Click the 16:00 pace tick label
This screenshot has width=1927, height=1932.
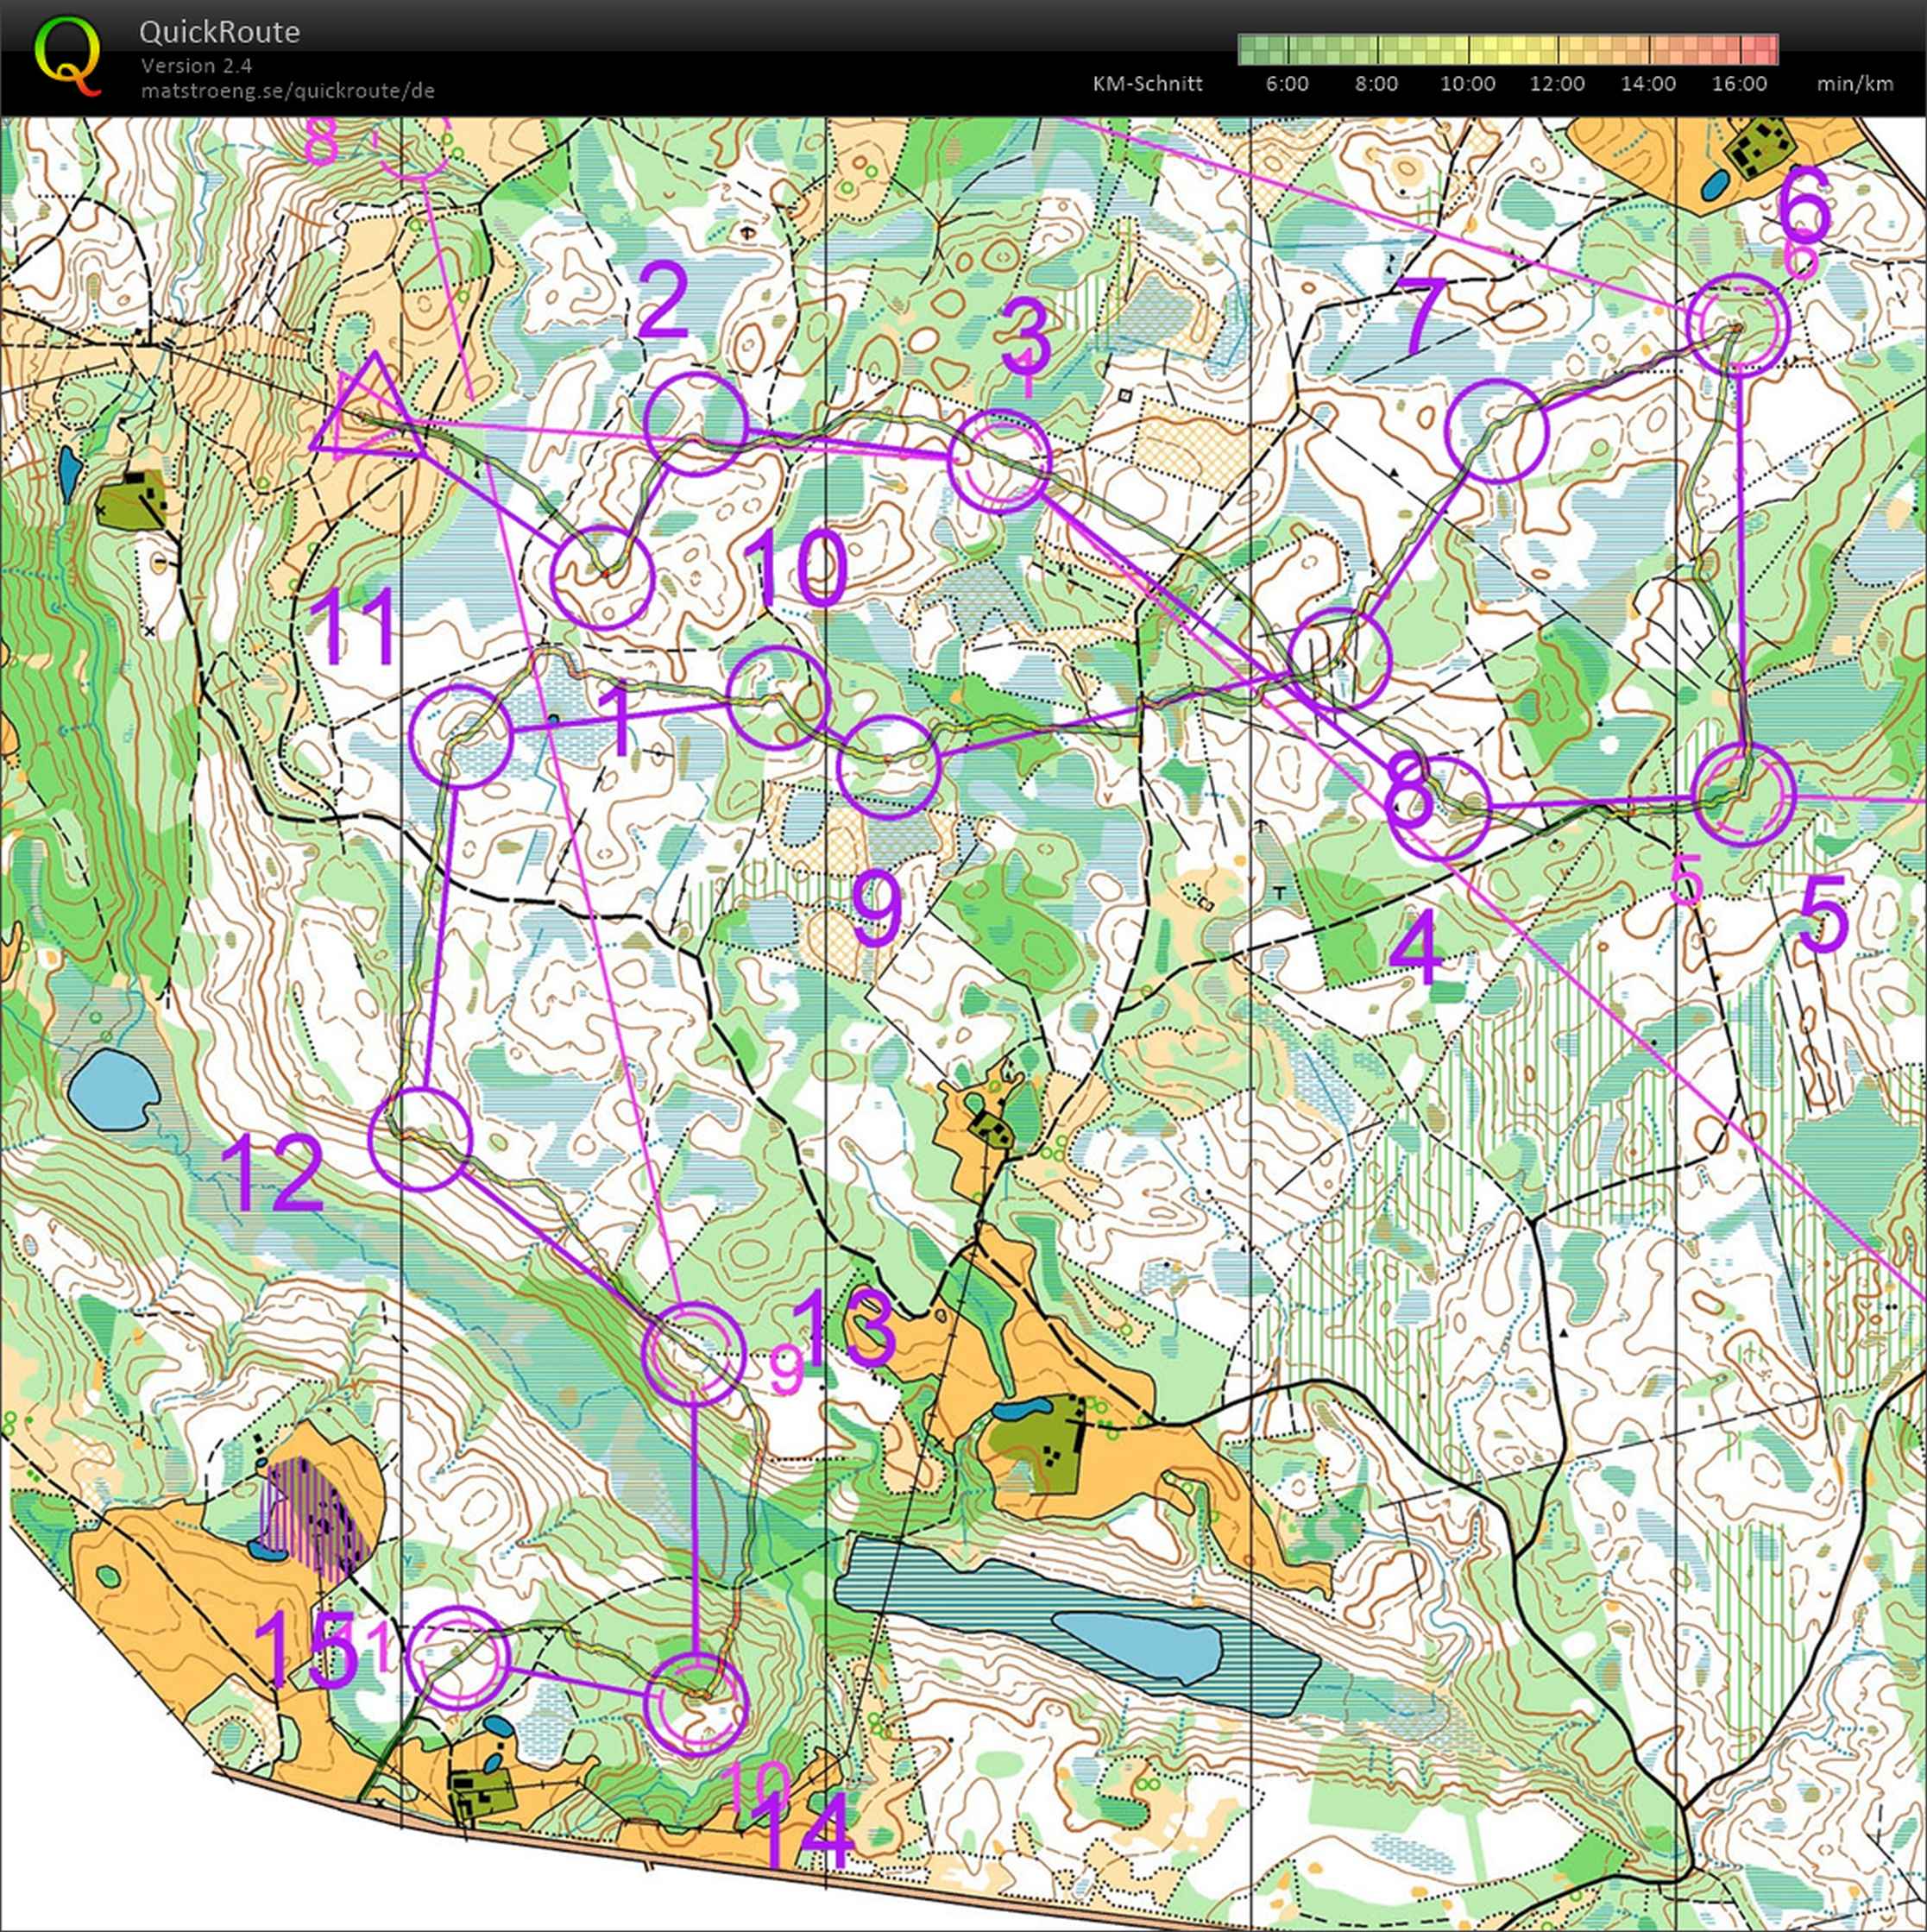pyautogui.click(x=1739, y=84)
